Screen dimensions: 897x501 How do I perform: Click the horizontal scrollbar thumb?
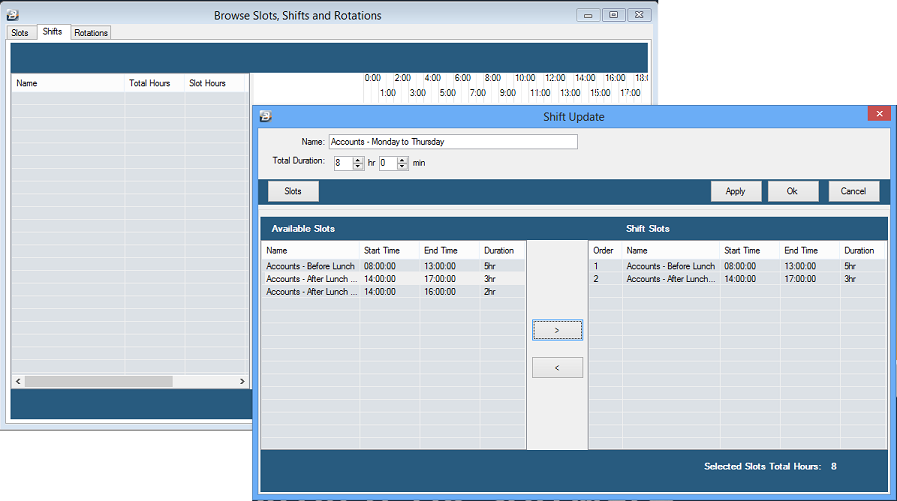click(x=98, y=381)
